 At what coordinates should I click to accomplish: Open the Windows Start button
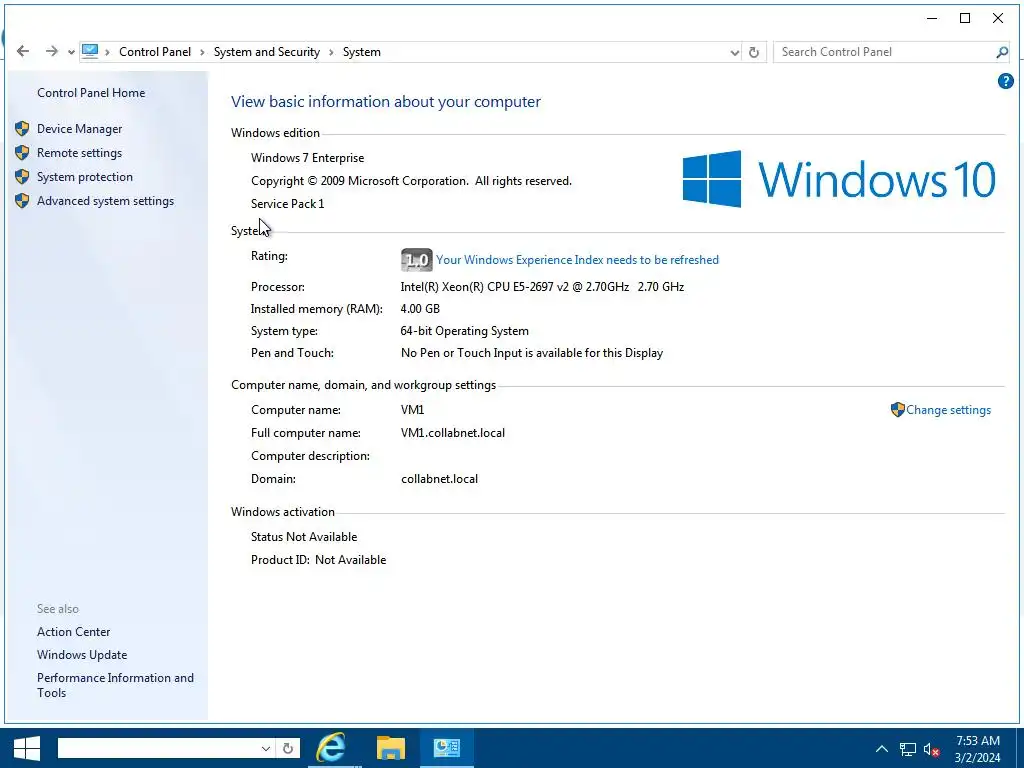pos(27,748)
